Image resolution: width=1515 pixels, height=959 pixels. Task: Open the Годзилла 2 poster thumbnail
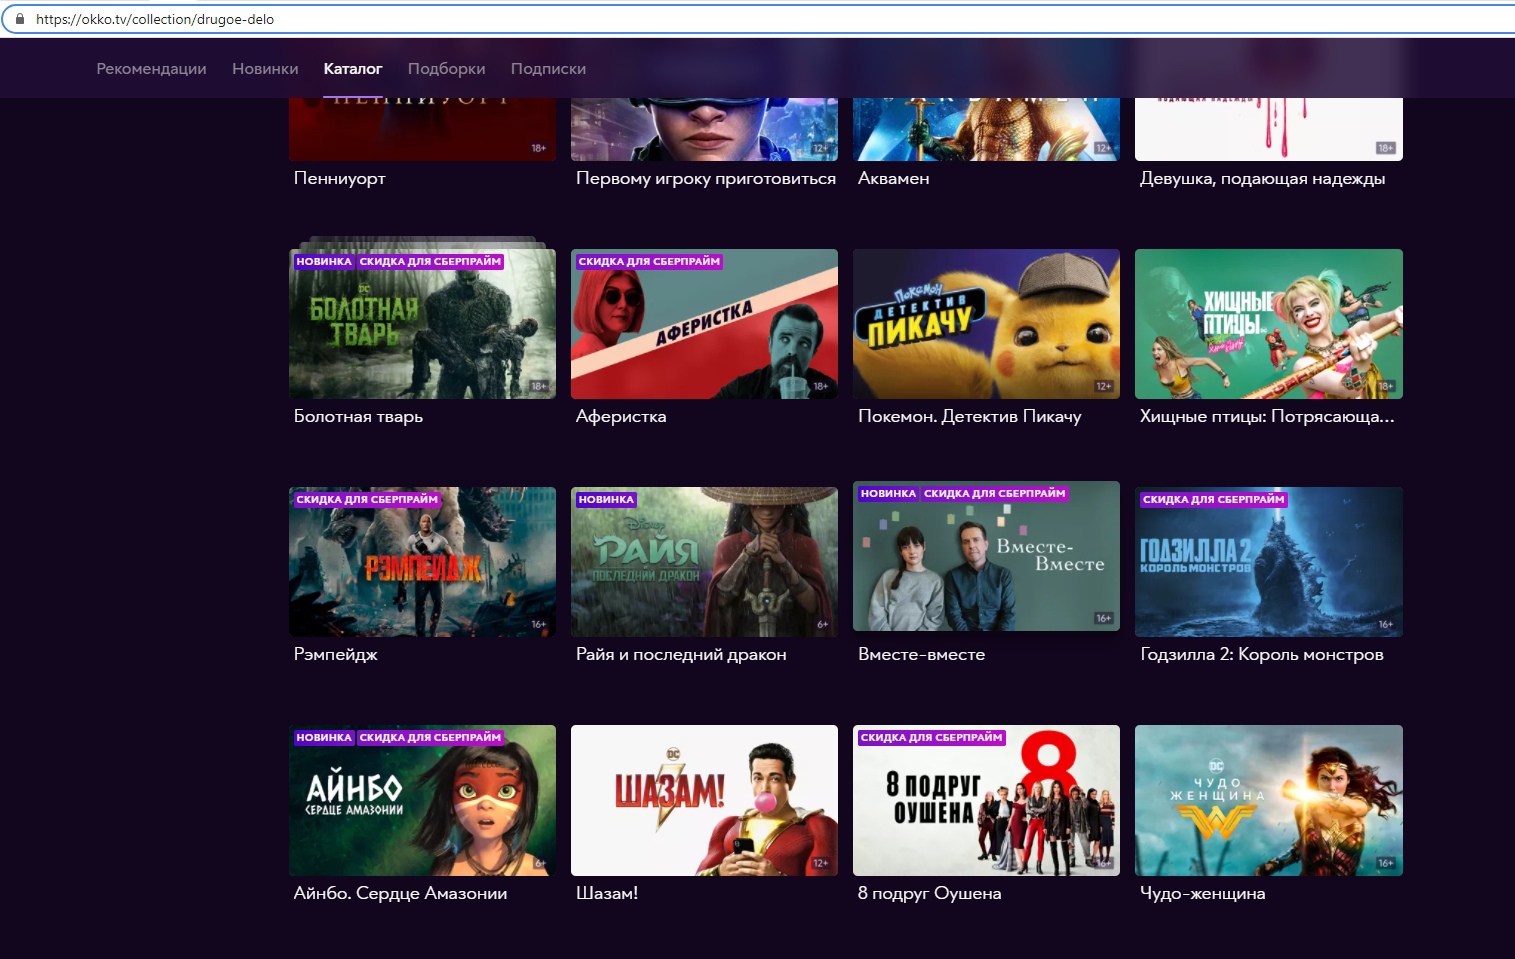[1268, 562]
